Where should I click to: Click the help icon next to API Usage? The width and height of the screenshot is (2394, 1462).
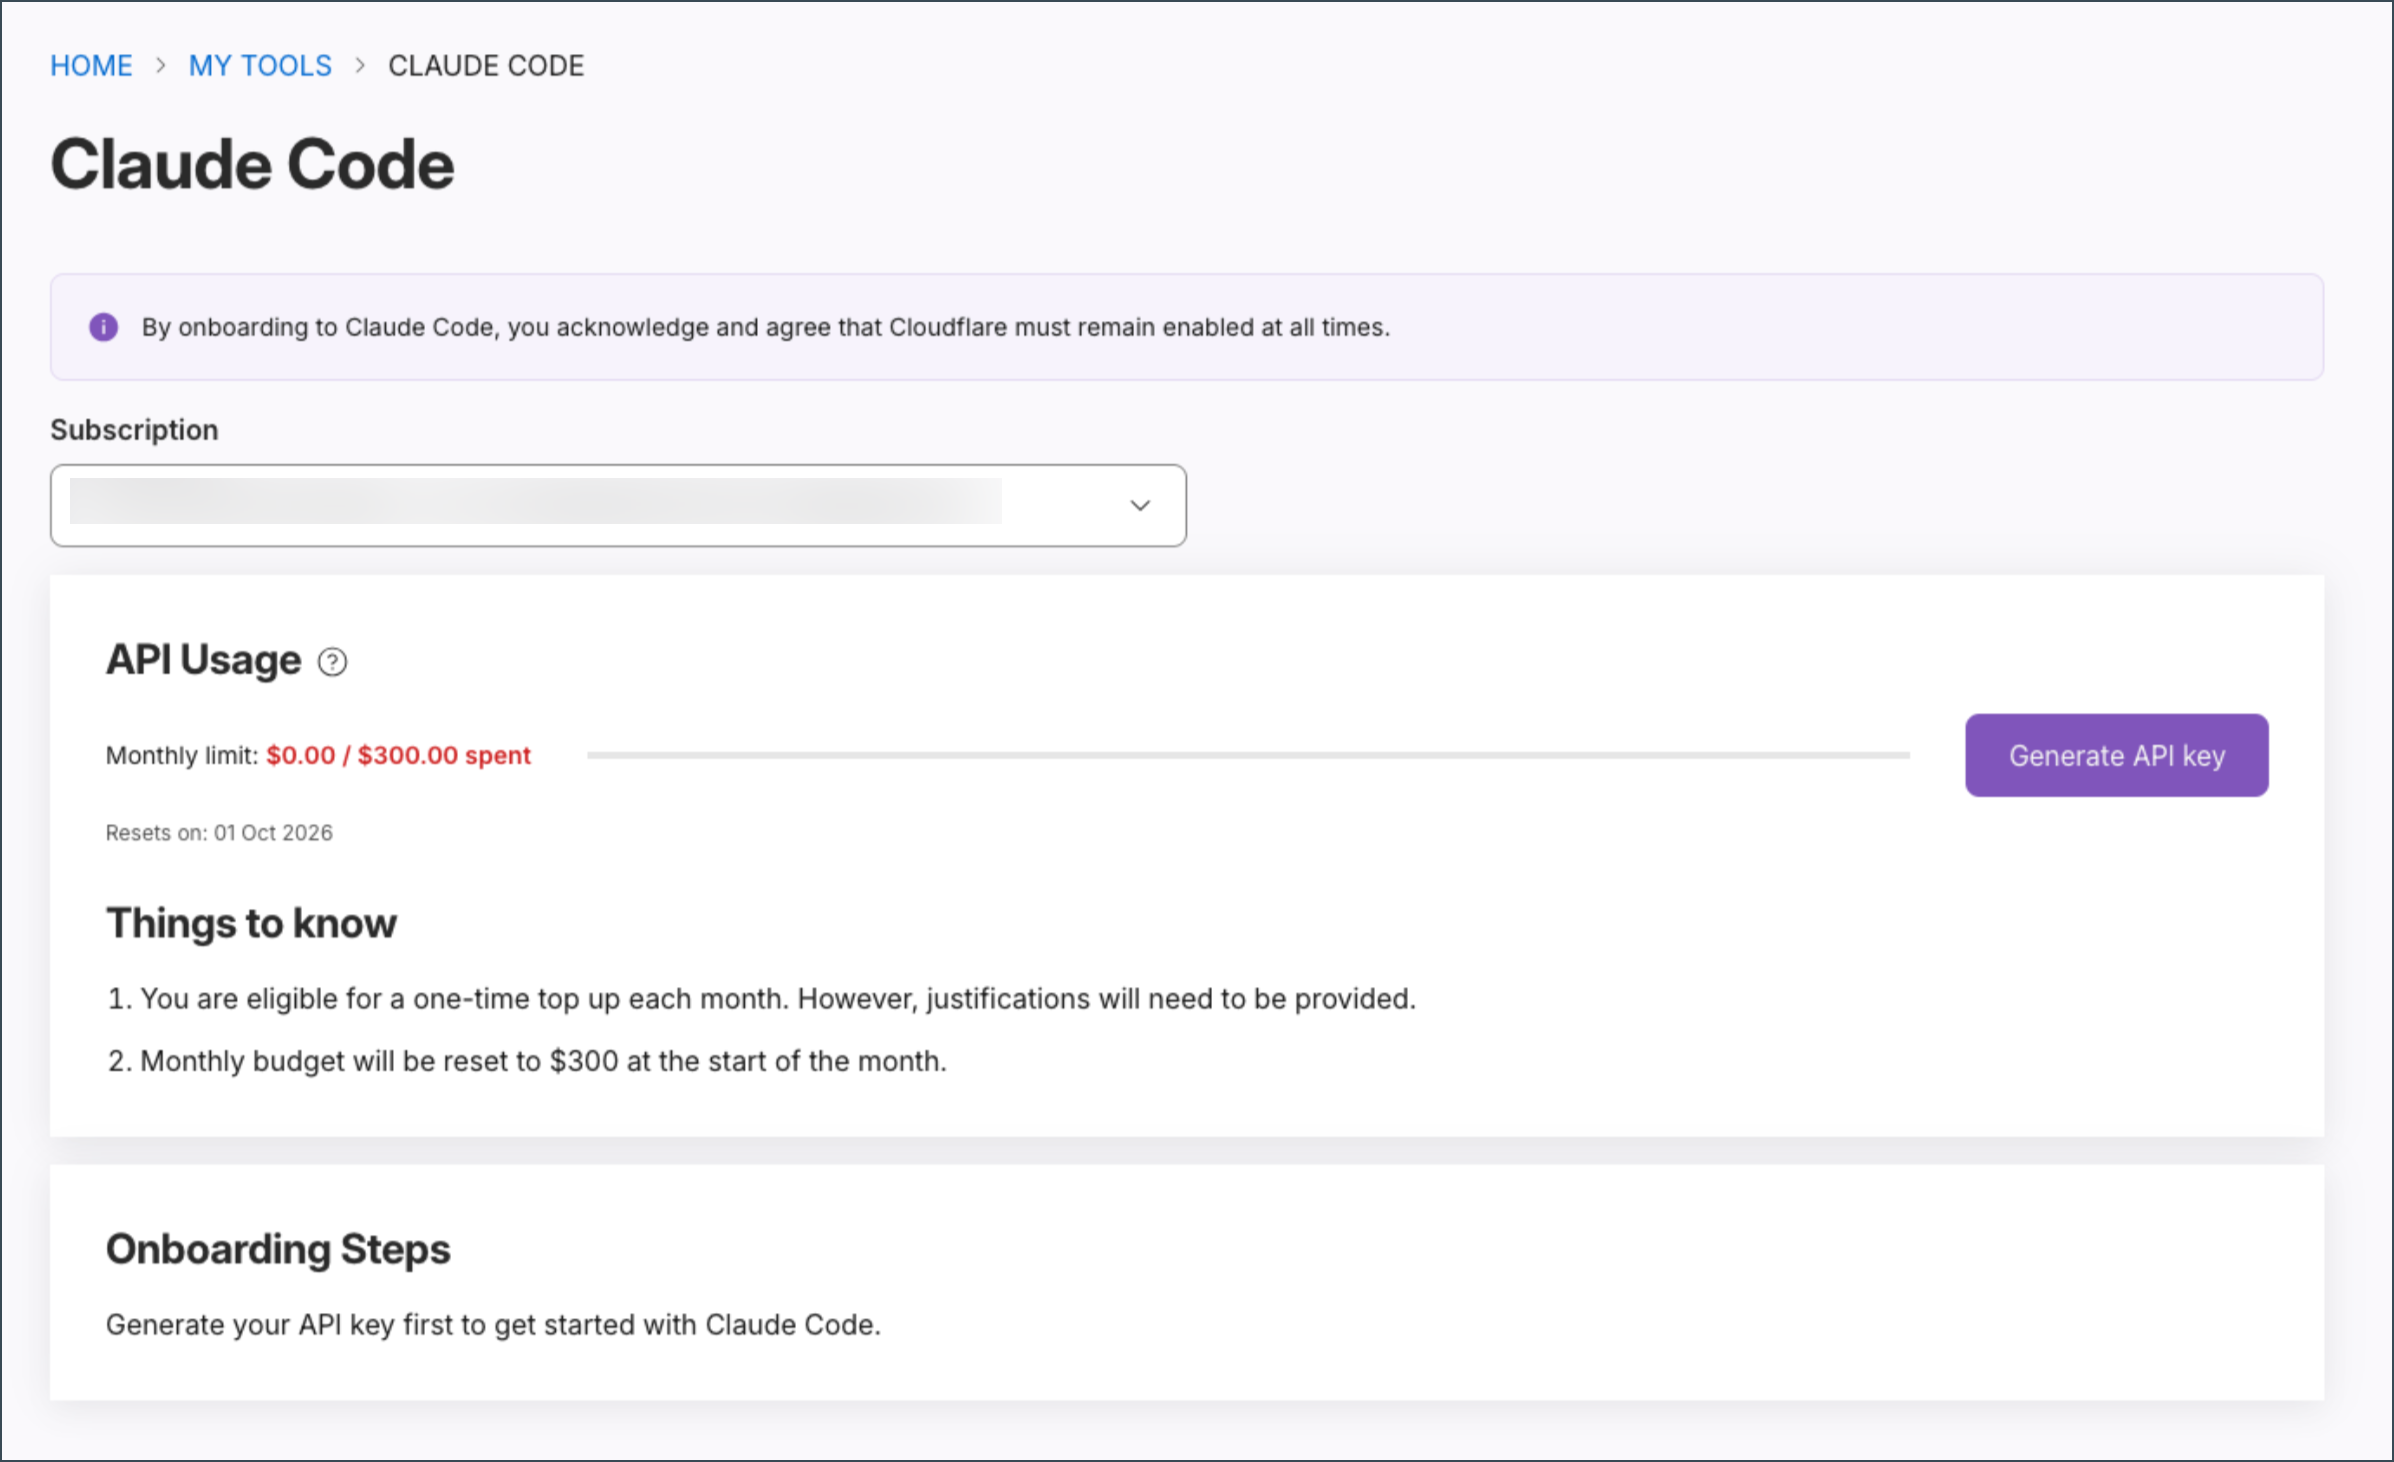332,662
